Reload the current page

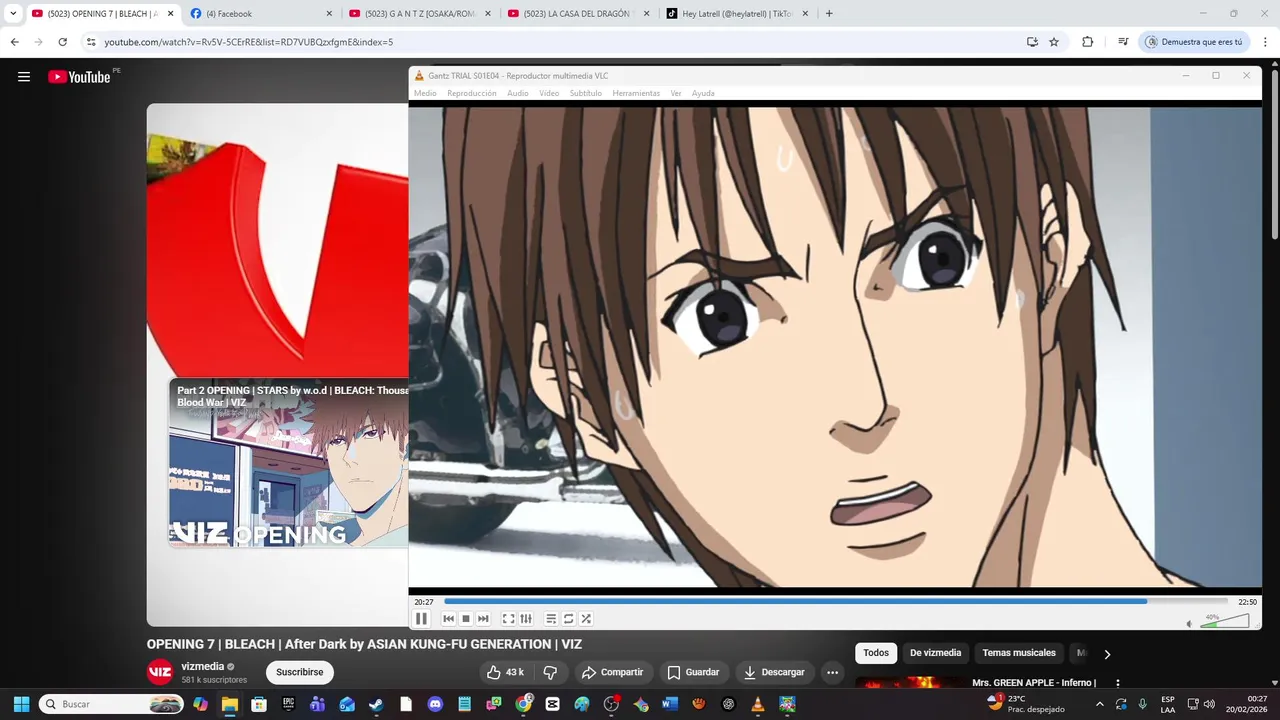(x=62, y=42)
